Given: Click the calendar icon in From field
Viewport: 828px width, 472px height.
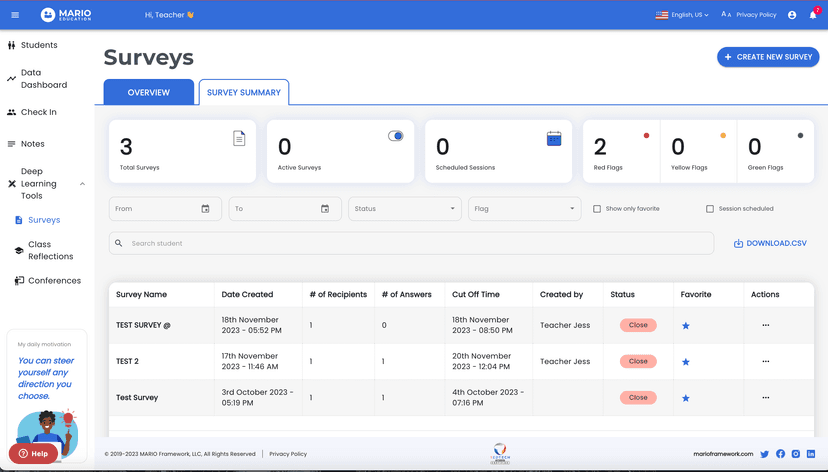Looking at the screenshot, I should pos(205,209).
